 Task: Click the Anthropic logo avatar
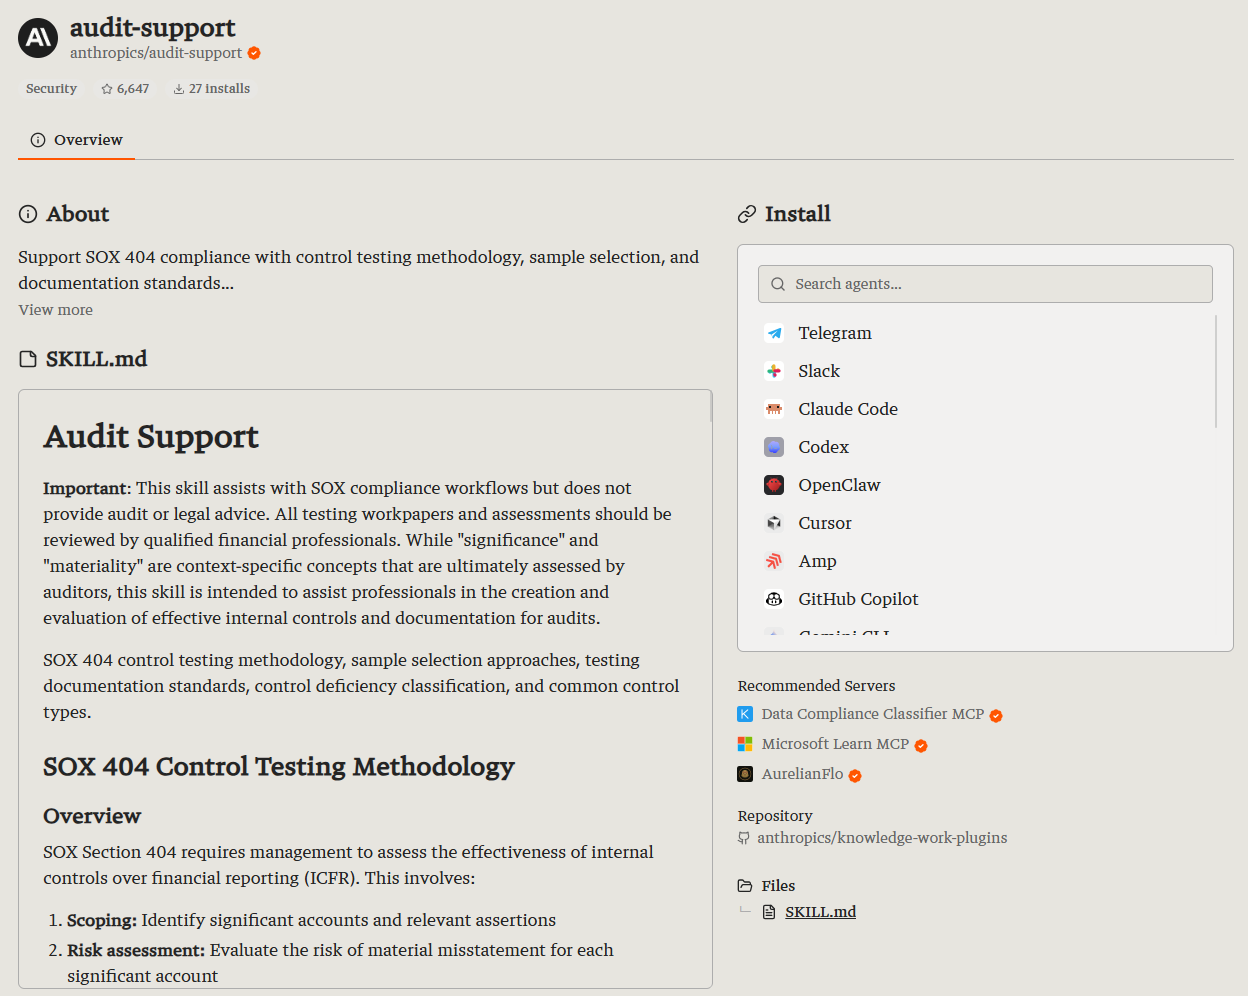pyautogui.click(x=38, y=38)
